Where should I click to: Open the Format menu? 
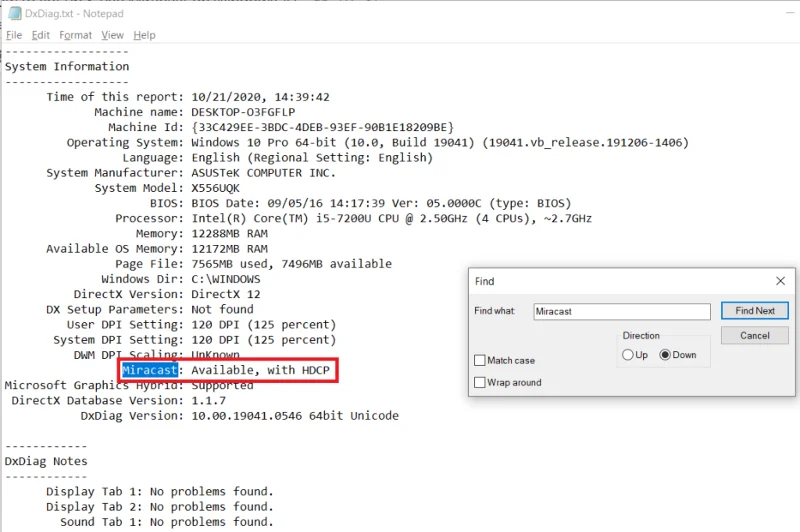pos(76,35)
